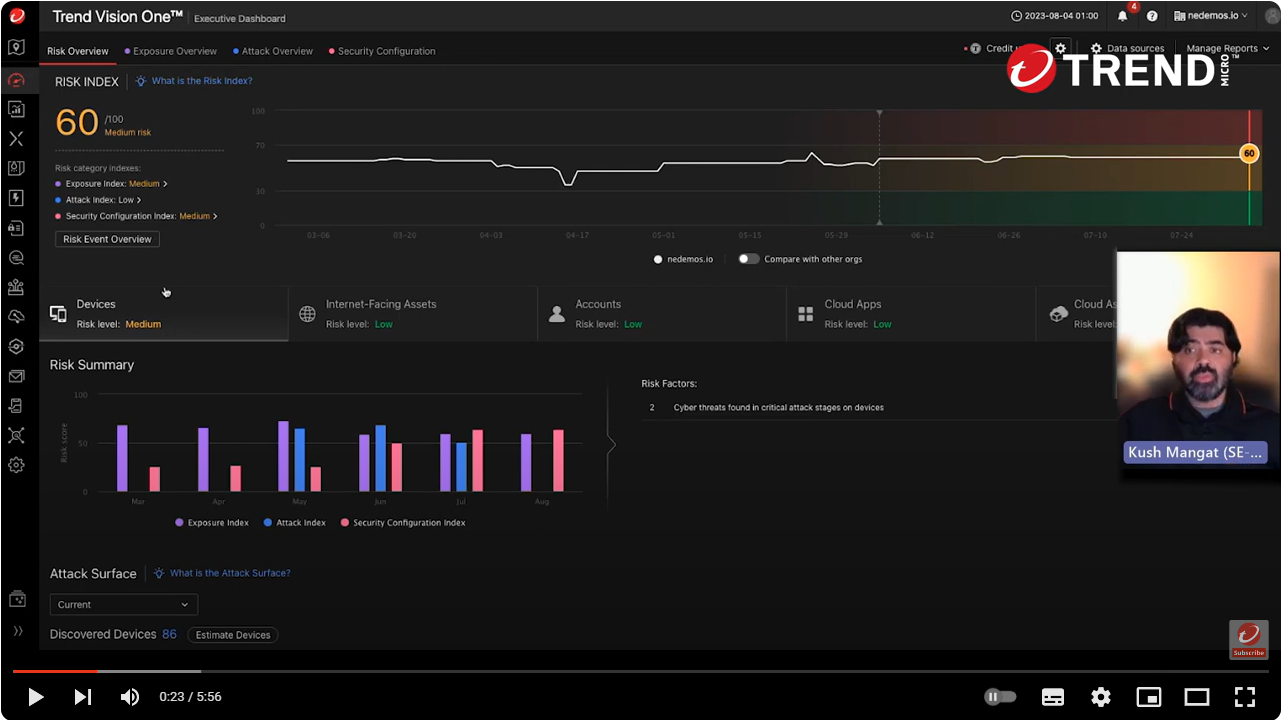Image resolution: width=1282 pixels, height=720 pixels.
Task: Click the lightbulb icon beside Risk Index
Action: 141,81
